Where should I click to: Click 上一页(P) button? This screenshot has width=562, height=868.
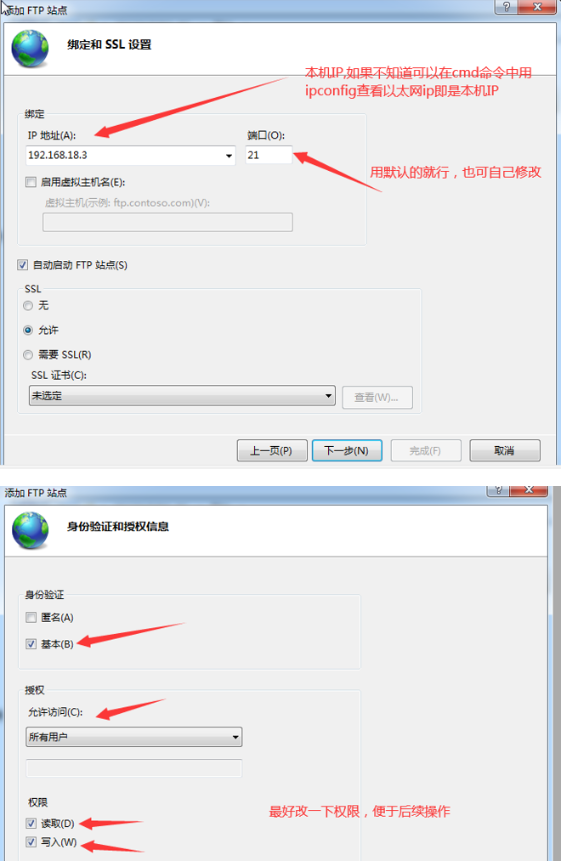[271, 451]
